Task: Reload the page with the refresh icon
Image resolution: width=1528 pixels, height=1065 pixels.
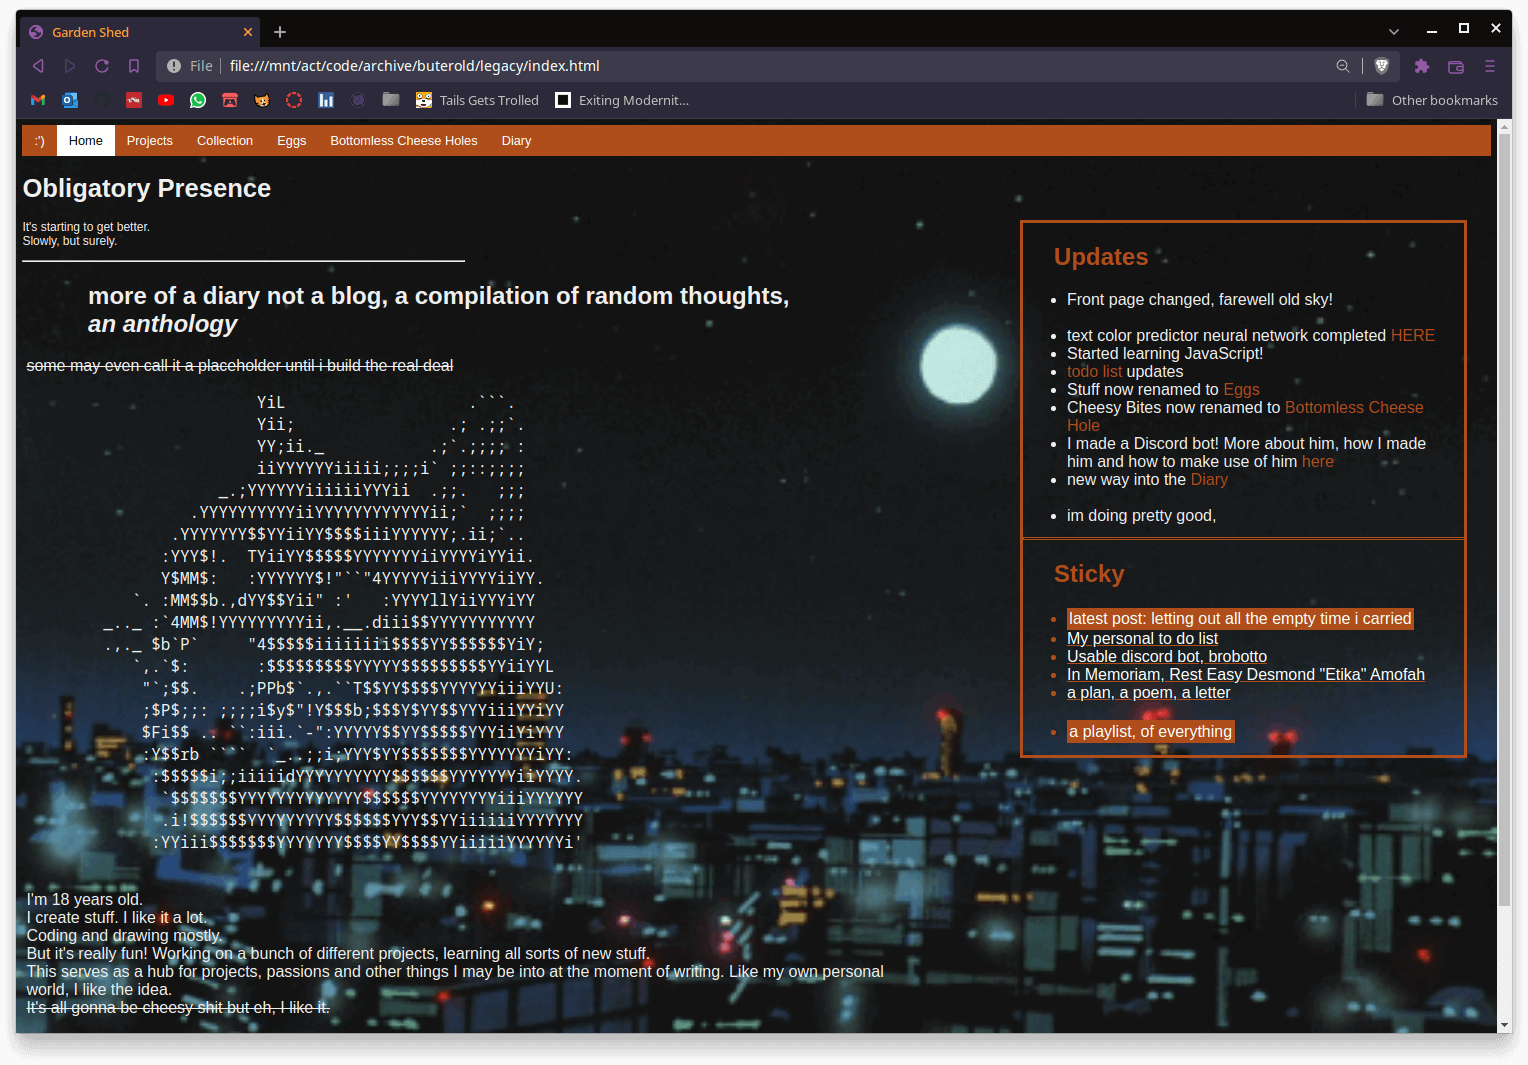Action: (102, 66)
